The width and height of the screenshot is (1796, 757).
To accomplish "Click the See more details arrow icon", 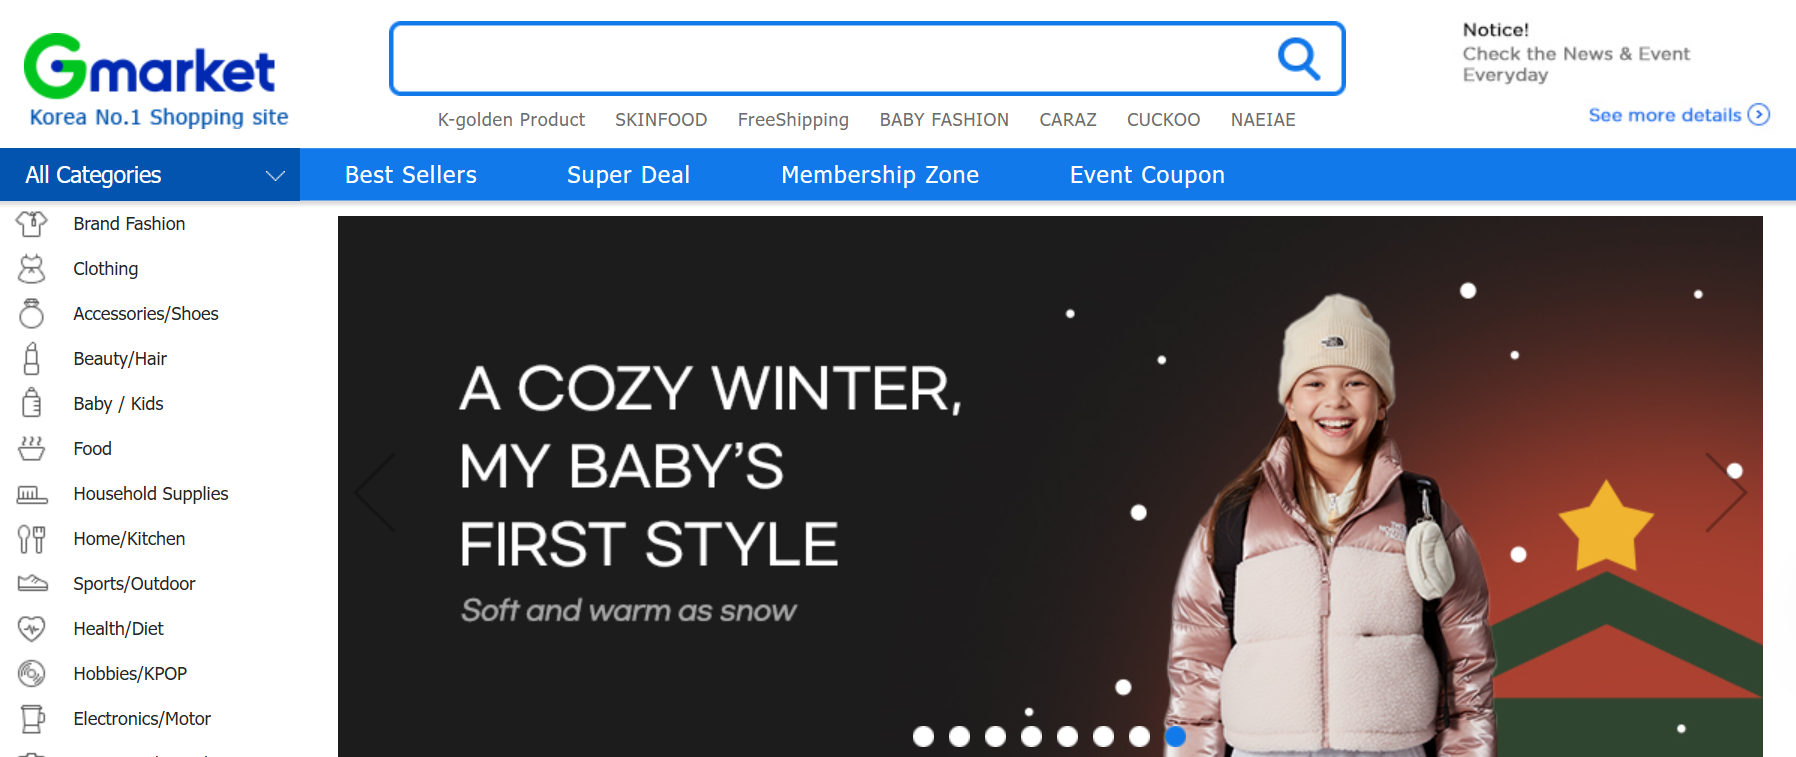I will pos(1758,115).
